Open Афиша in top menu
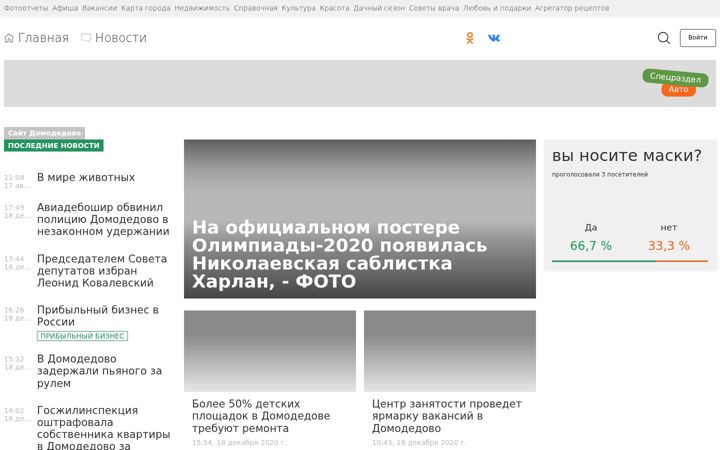Image resolution: width=720 pixels, height=450 pixels. (65, 8)
